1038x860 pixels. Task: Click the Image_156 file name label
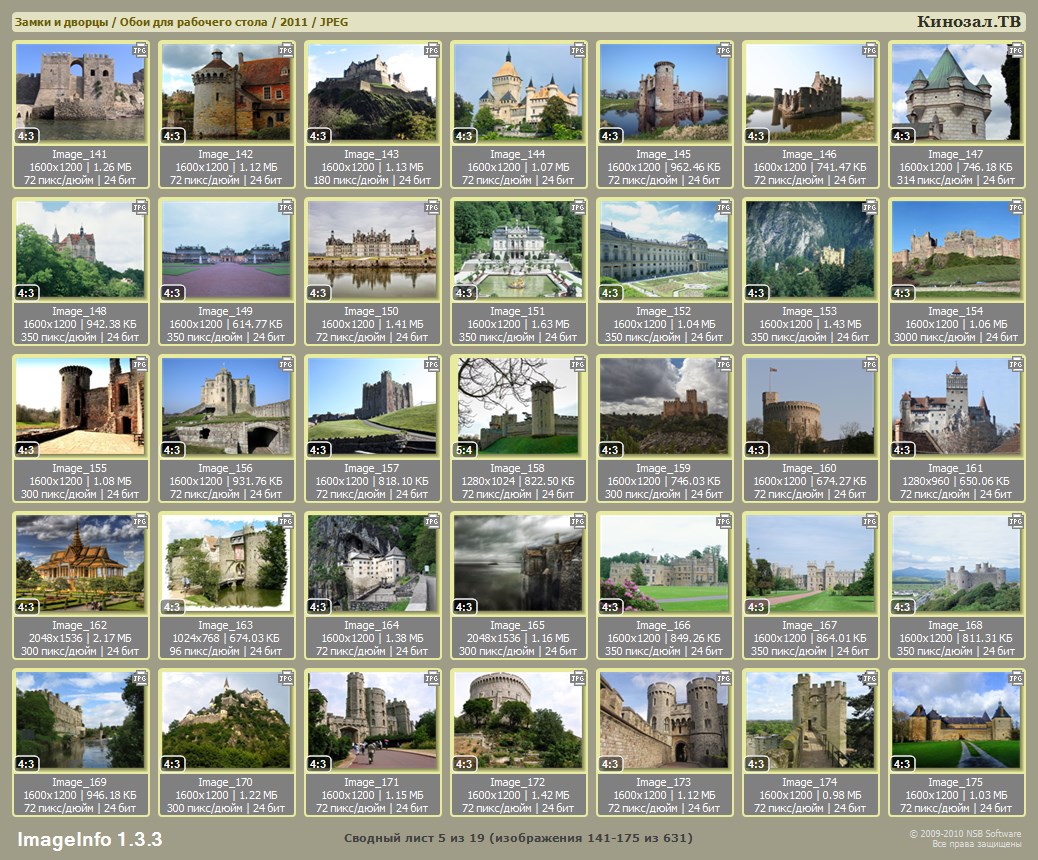(226, 468)
